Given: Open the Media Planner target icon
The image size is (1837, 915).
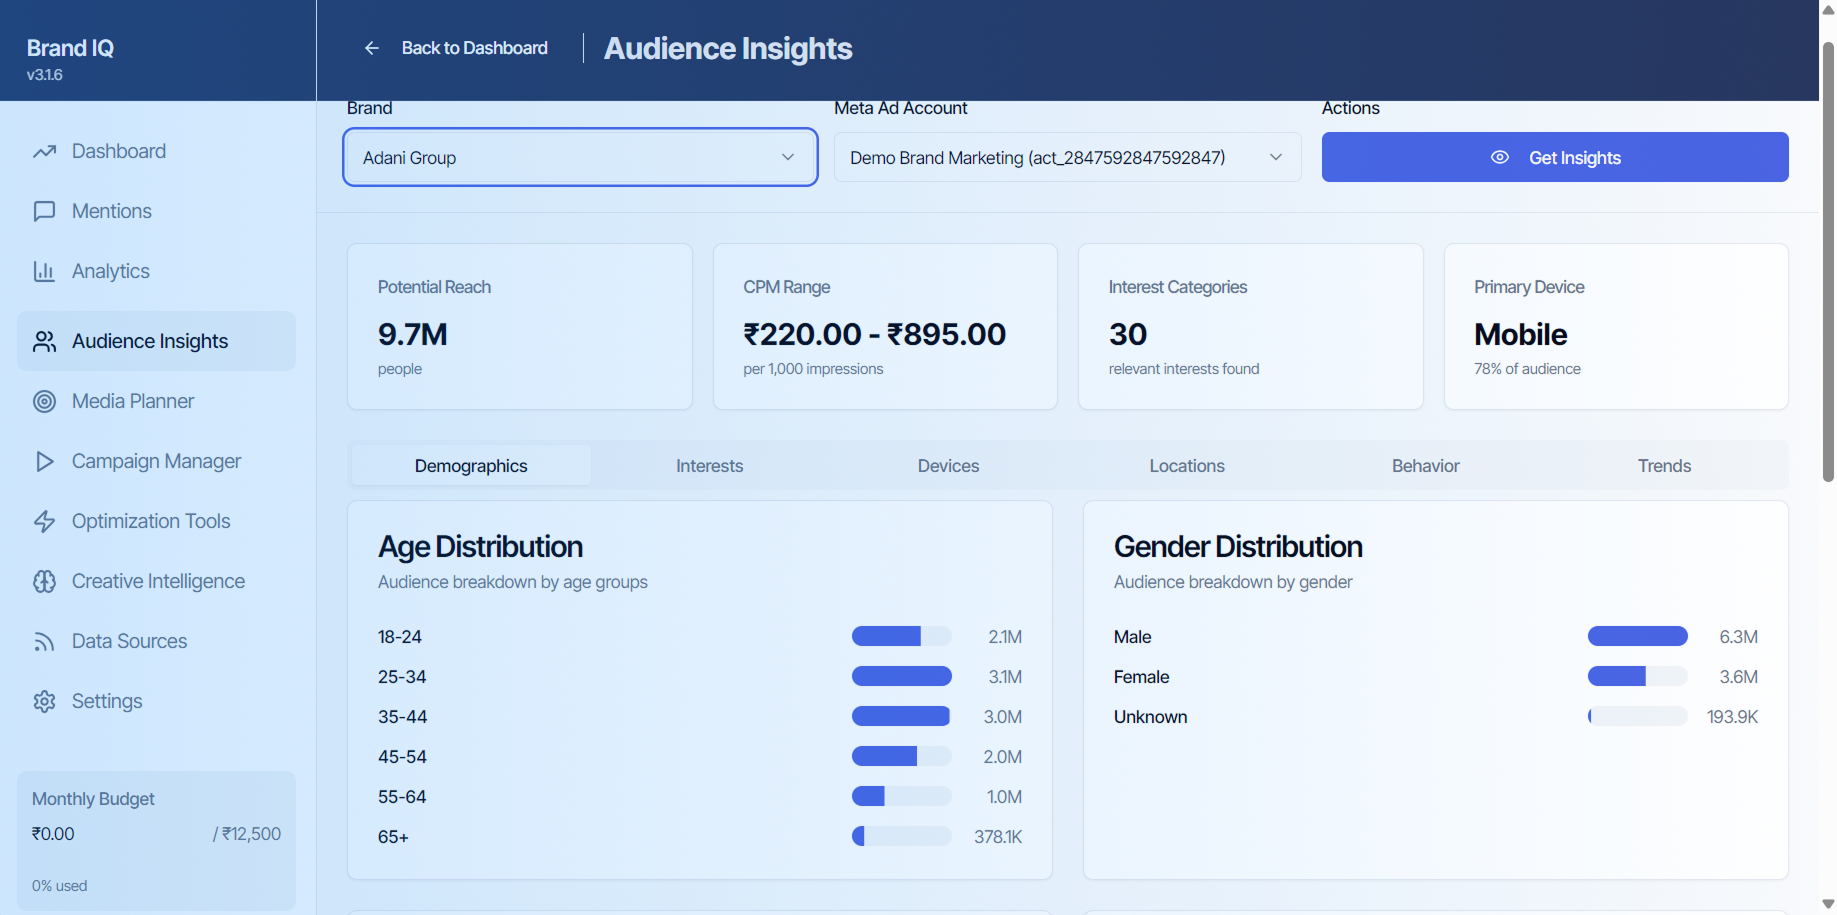Looking at the screenshot, I should click(45, 401).
